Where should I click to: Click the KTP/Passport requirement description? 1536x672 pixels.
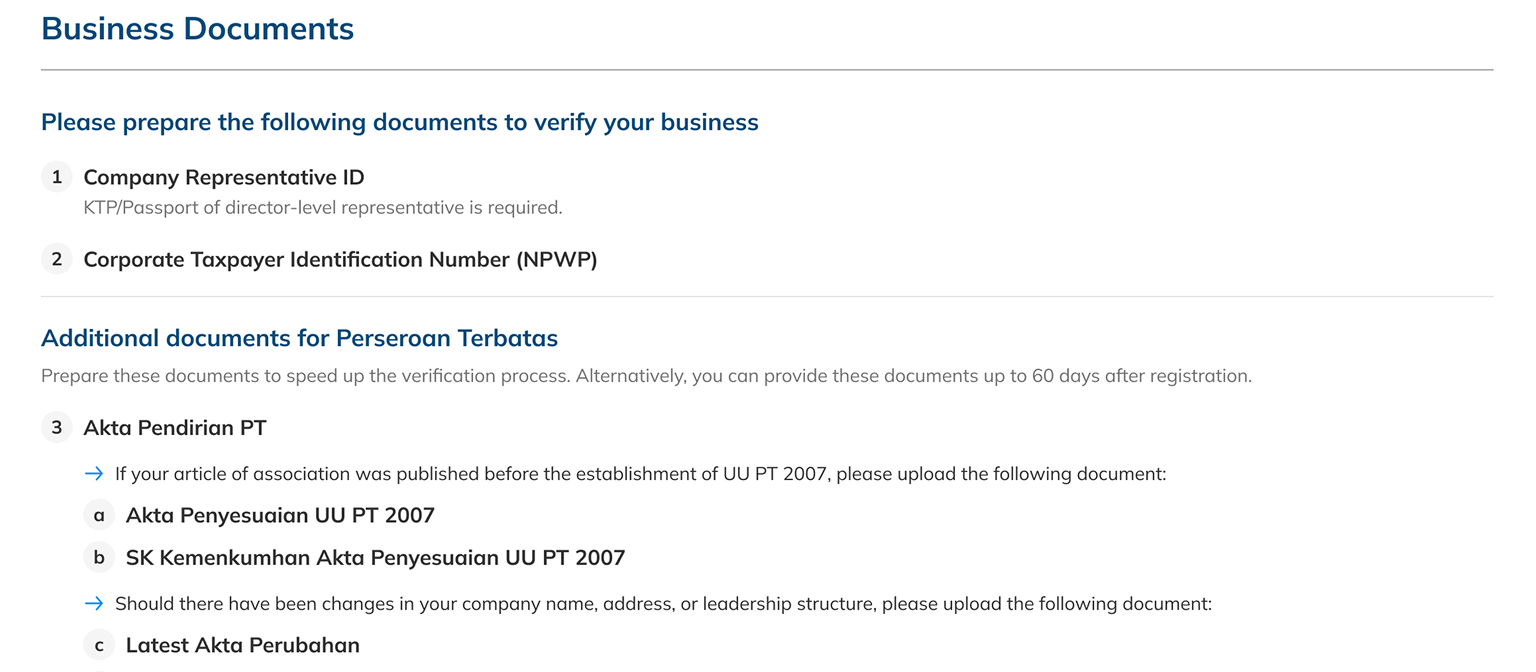click(322, 208)
